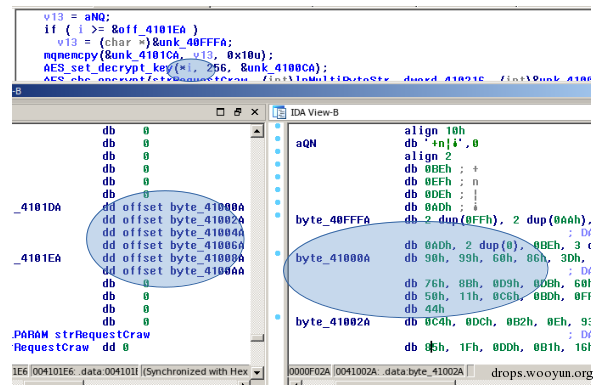Click 'AES_set_decrypt_key' in the pseudocode
Viewport: 597px width, 385px height.
(108, 68)
